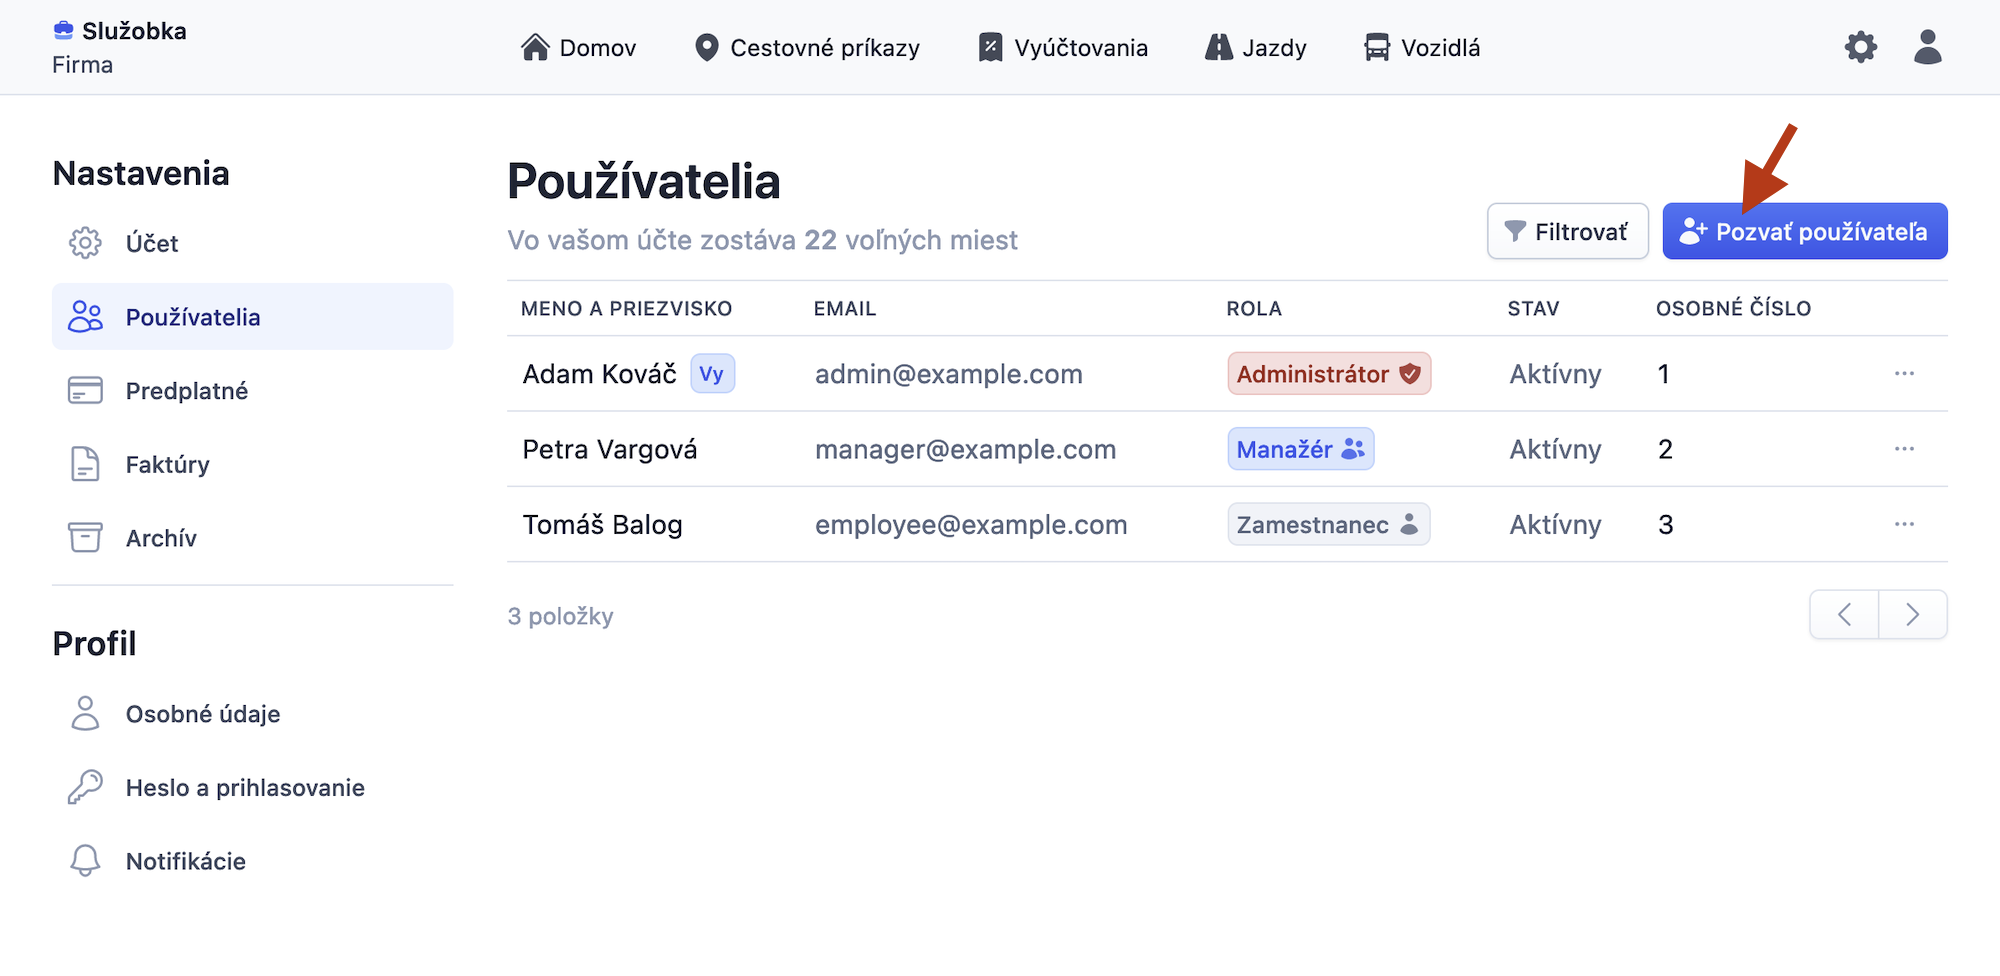2000x976 pixels.
Task: Open the actions menu for Tomáš Balog
Action: tap(1904, 523)
